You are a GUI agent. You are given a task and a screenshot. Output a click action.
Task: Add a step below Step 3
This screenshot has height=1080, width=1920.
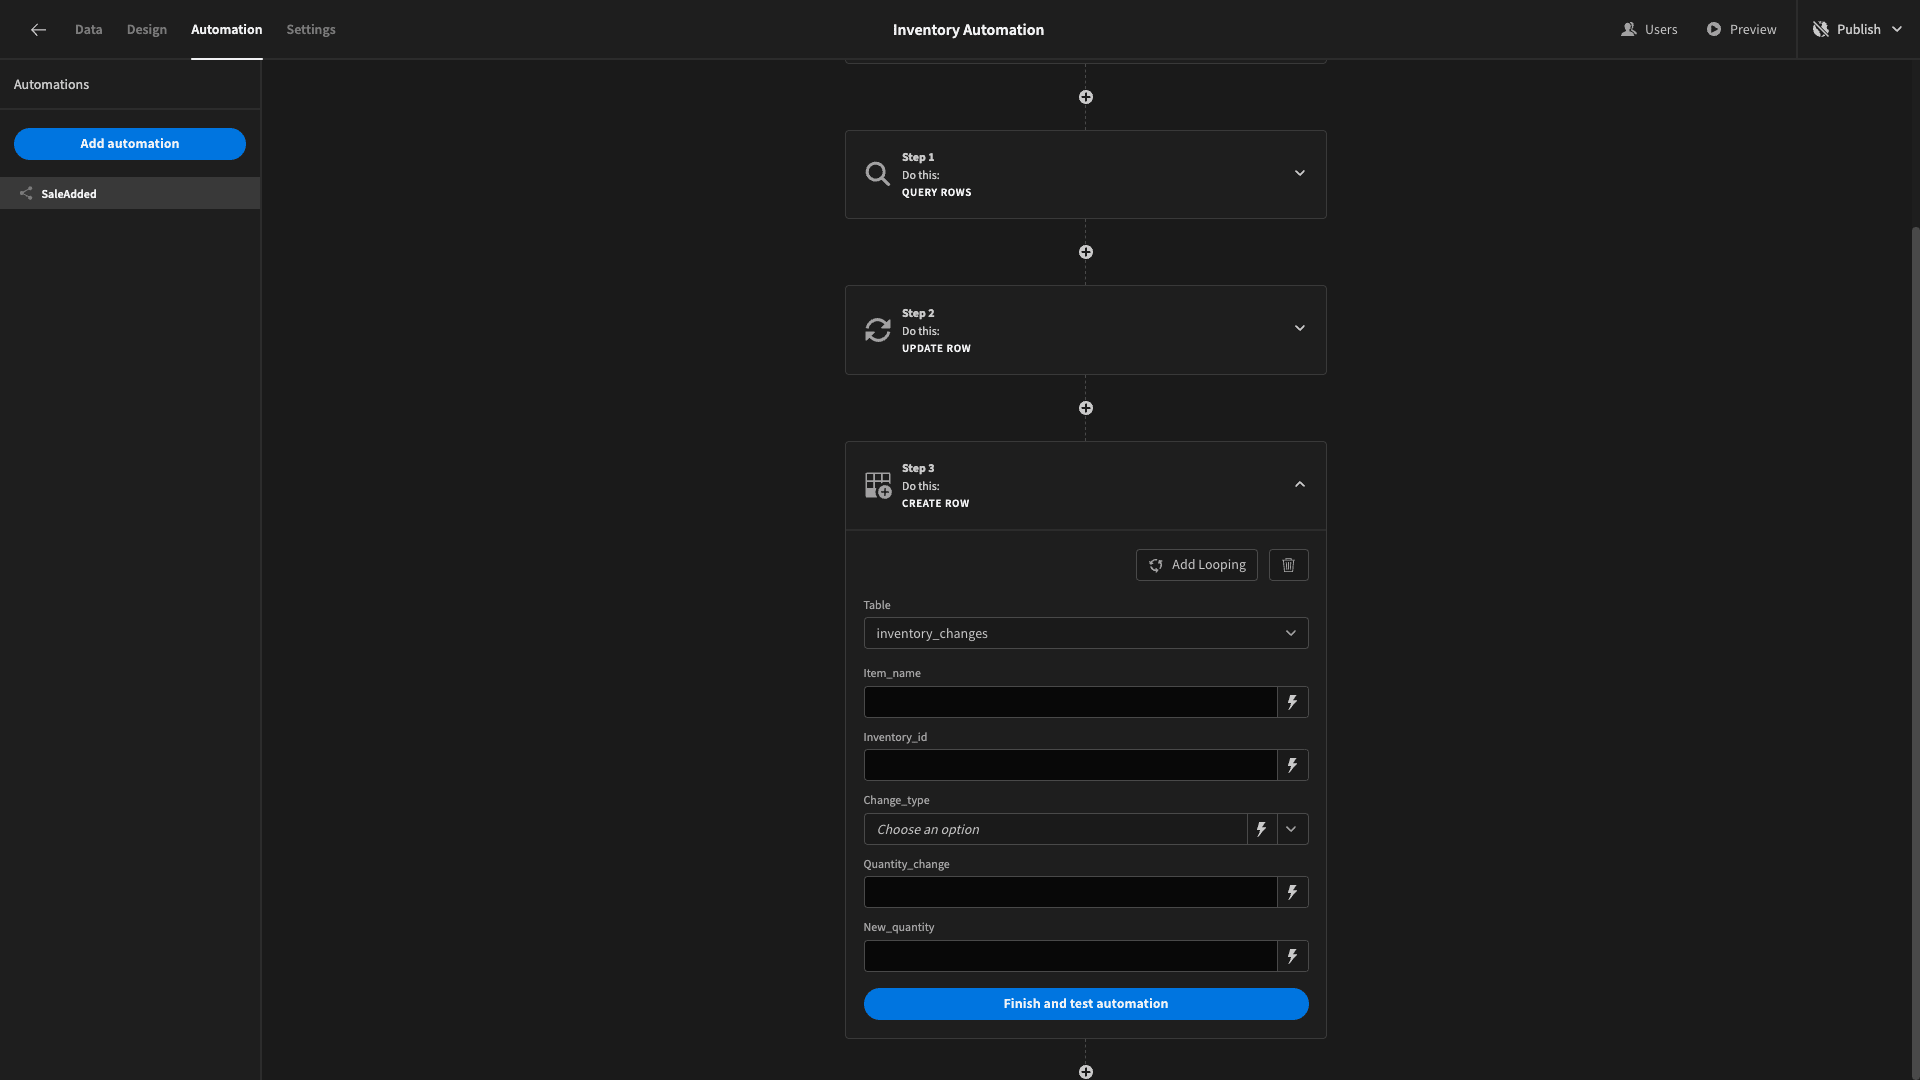(x=1086, y=1072)
